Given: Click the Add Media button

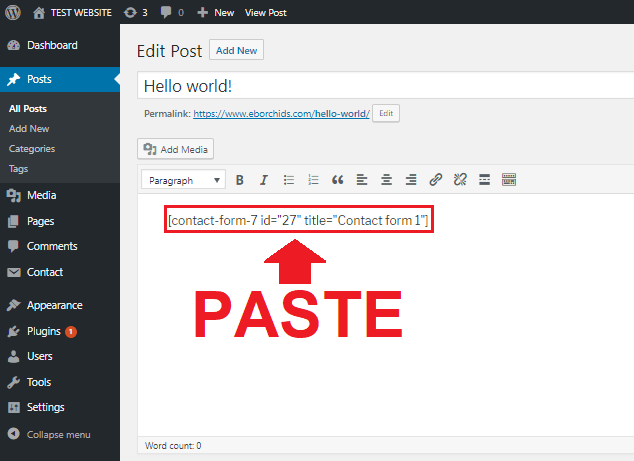Looking at the screenshot, I should 175,149.
